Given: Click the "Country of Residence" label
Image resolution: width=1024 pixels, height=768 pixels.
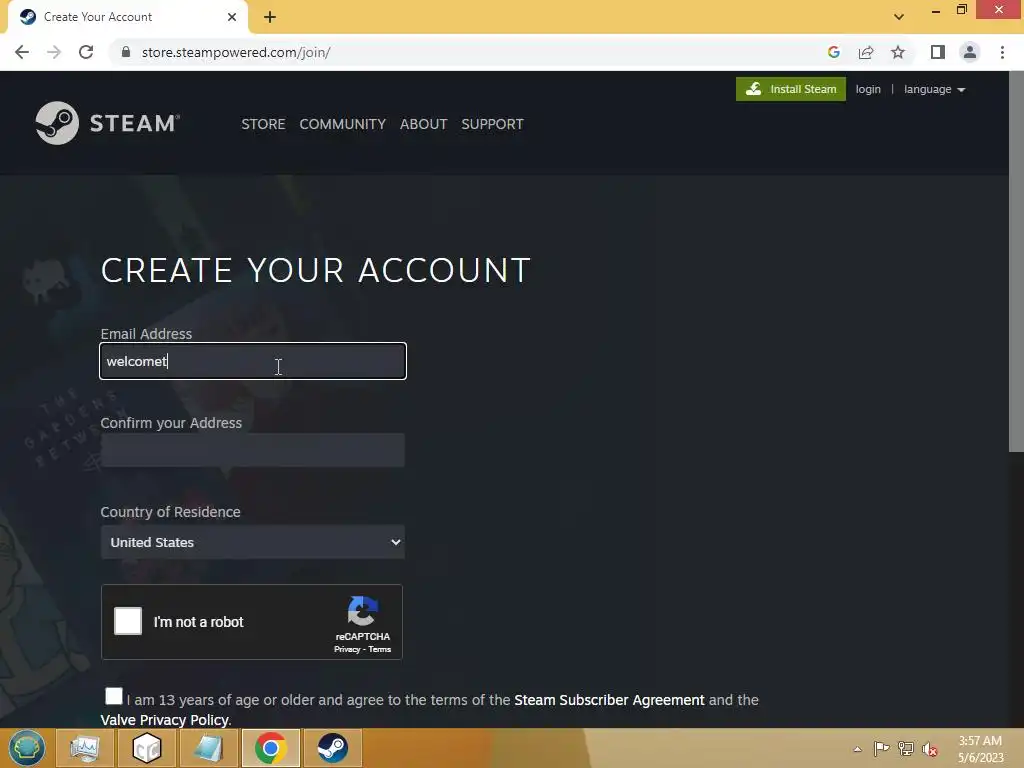Looking at the screenshot, I should coord(170,512).
